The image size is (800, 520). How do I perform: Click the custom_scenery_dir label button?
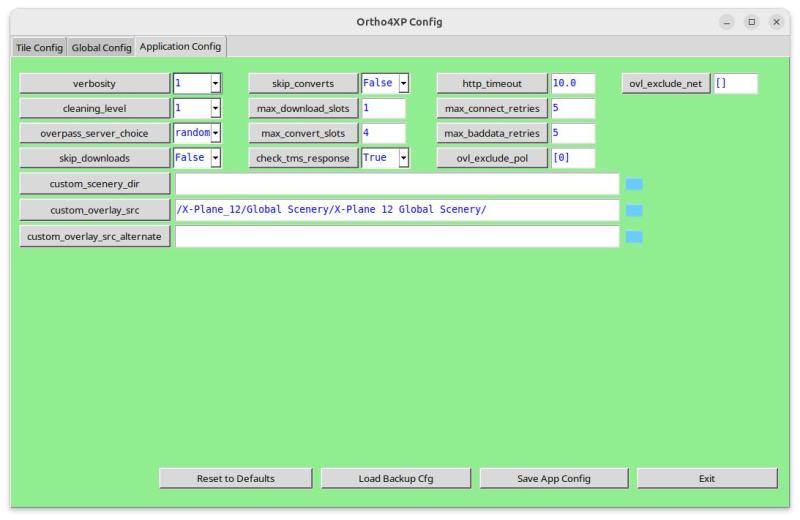[x=94, y=184]
